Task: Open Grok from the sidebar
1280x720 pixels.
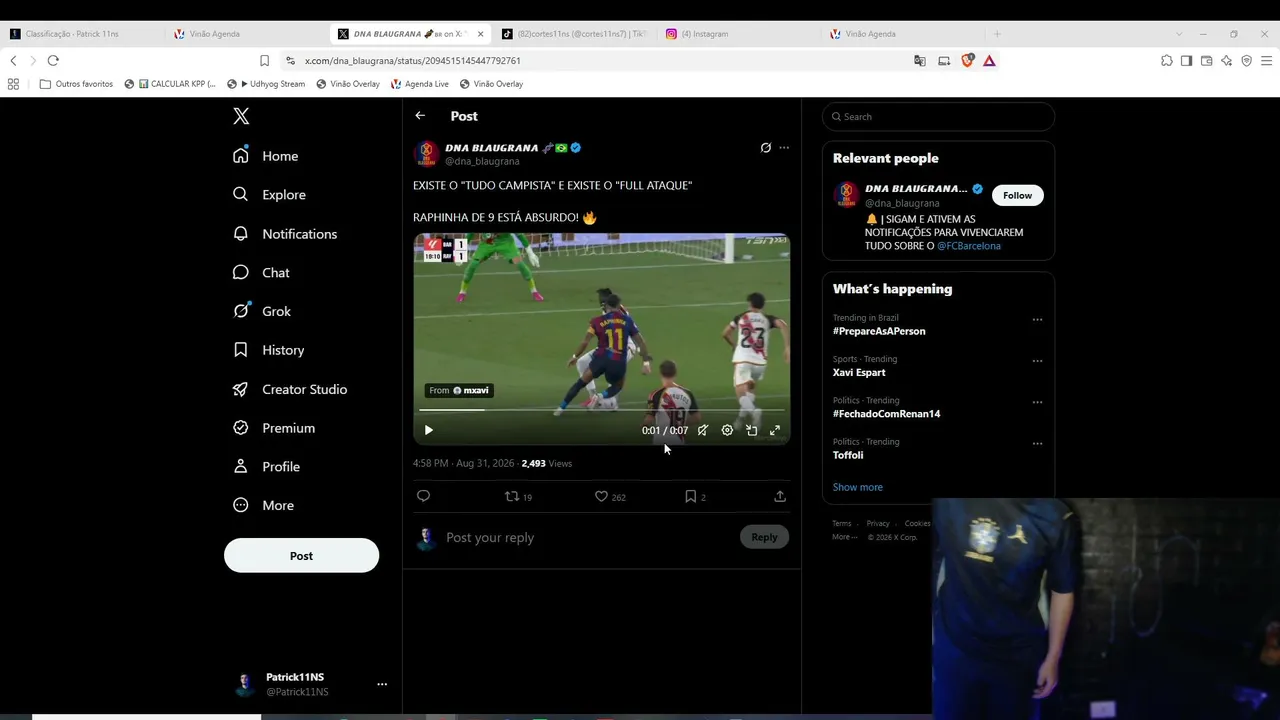Action: (x=262, y=311)
